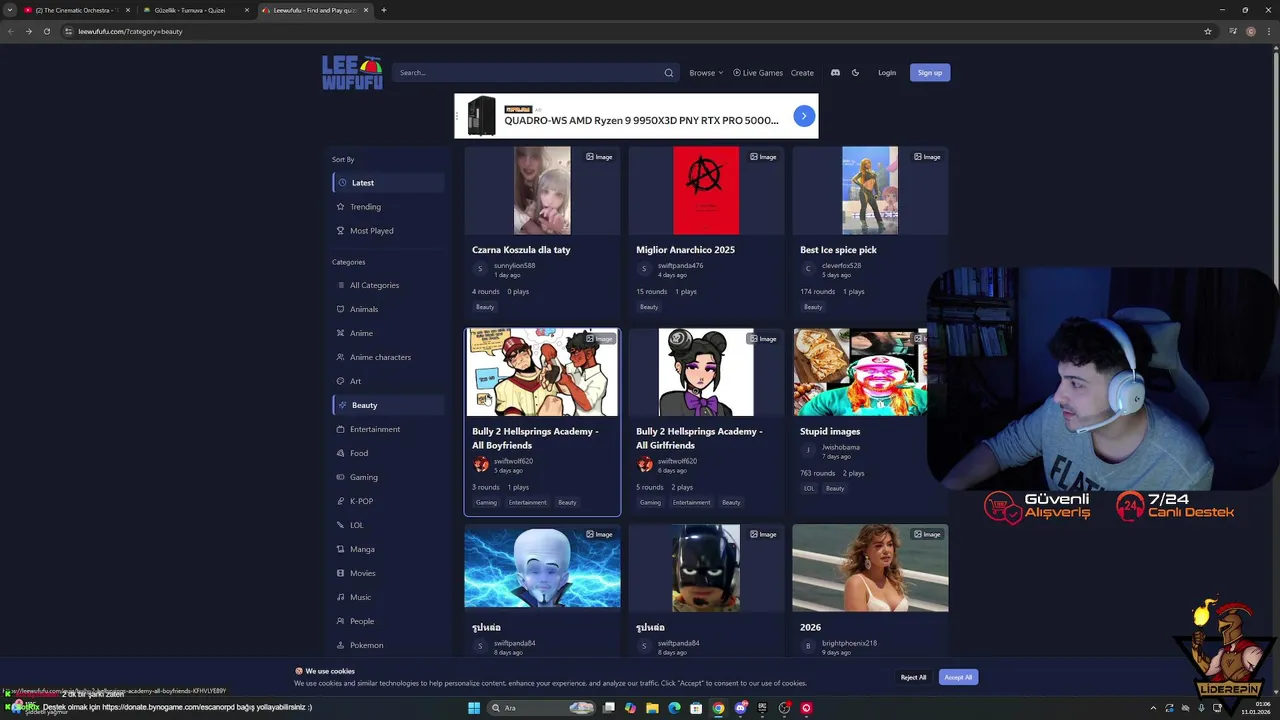Click the ad's blue arrow button

click(x=804, y=116)
